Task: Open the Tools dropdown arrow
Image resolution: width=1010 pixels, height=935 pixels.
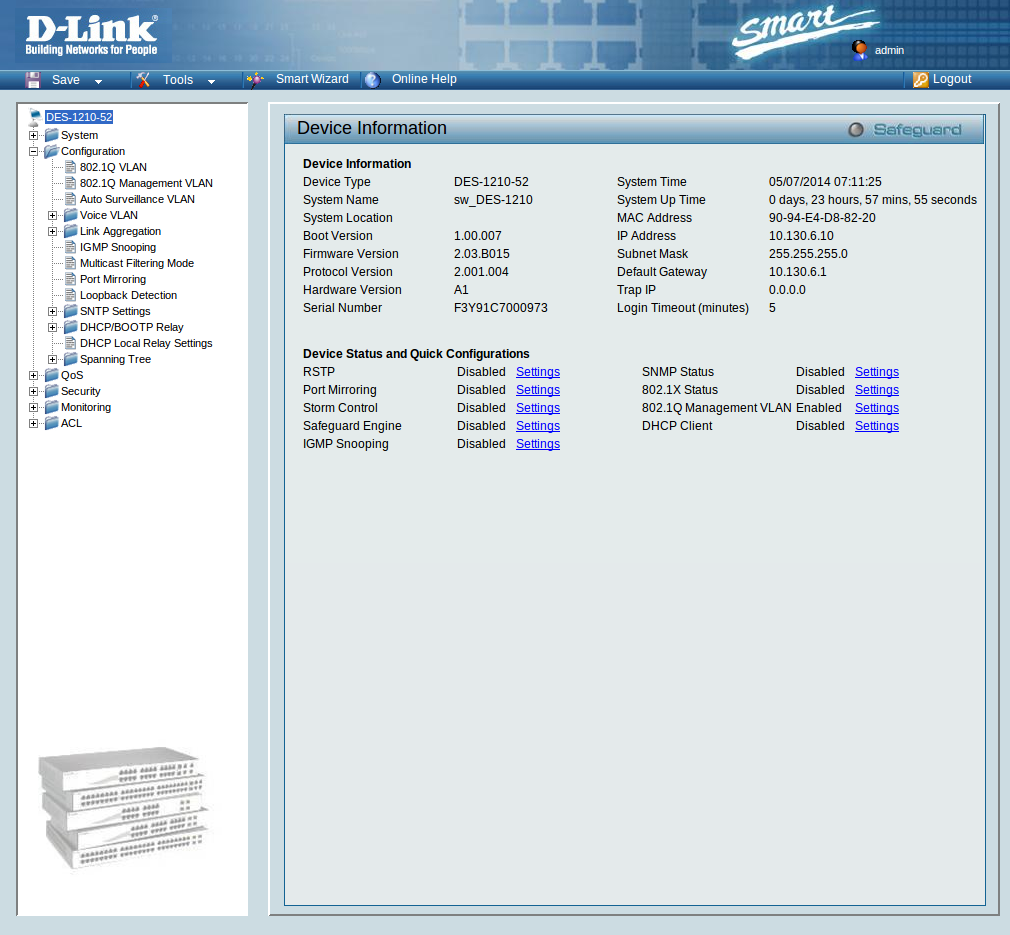Action: 211,82
